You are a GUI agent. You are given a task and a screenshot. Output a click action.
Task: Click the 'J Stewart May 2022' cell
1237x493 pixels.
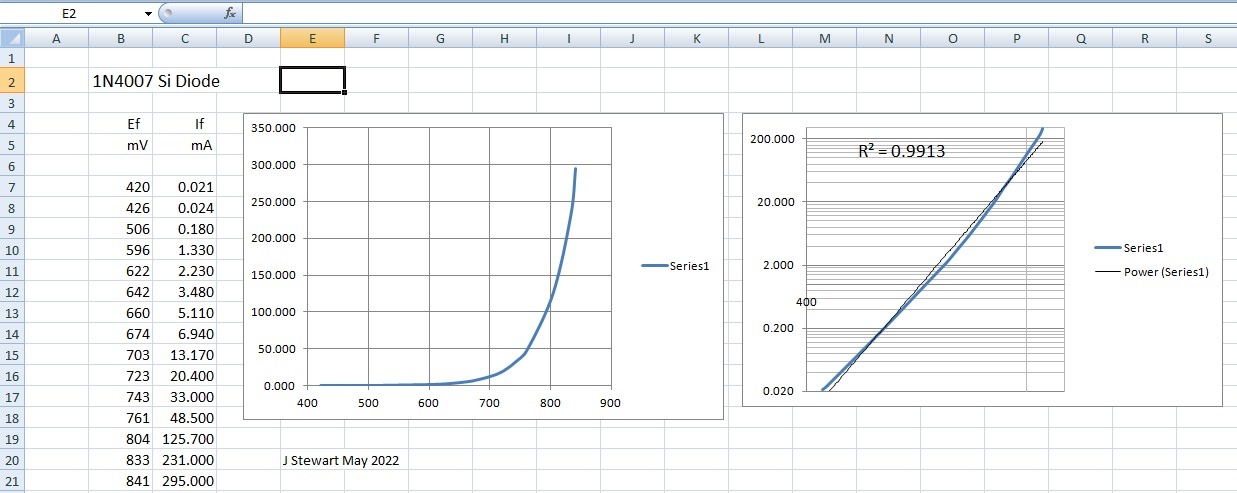[x=341, y=460]
